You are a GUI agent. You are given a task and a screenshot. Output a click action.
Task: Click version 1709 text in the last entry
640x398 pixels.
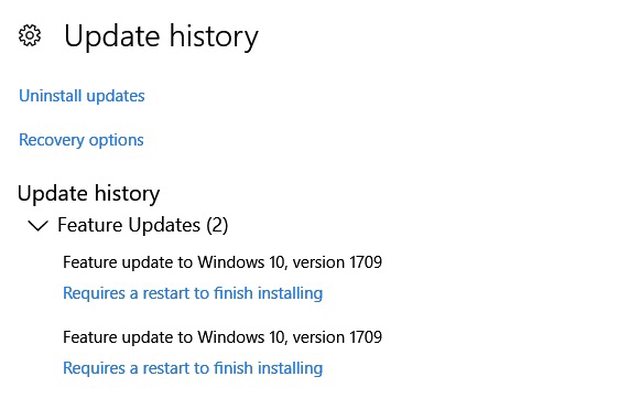[337, 337]
